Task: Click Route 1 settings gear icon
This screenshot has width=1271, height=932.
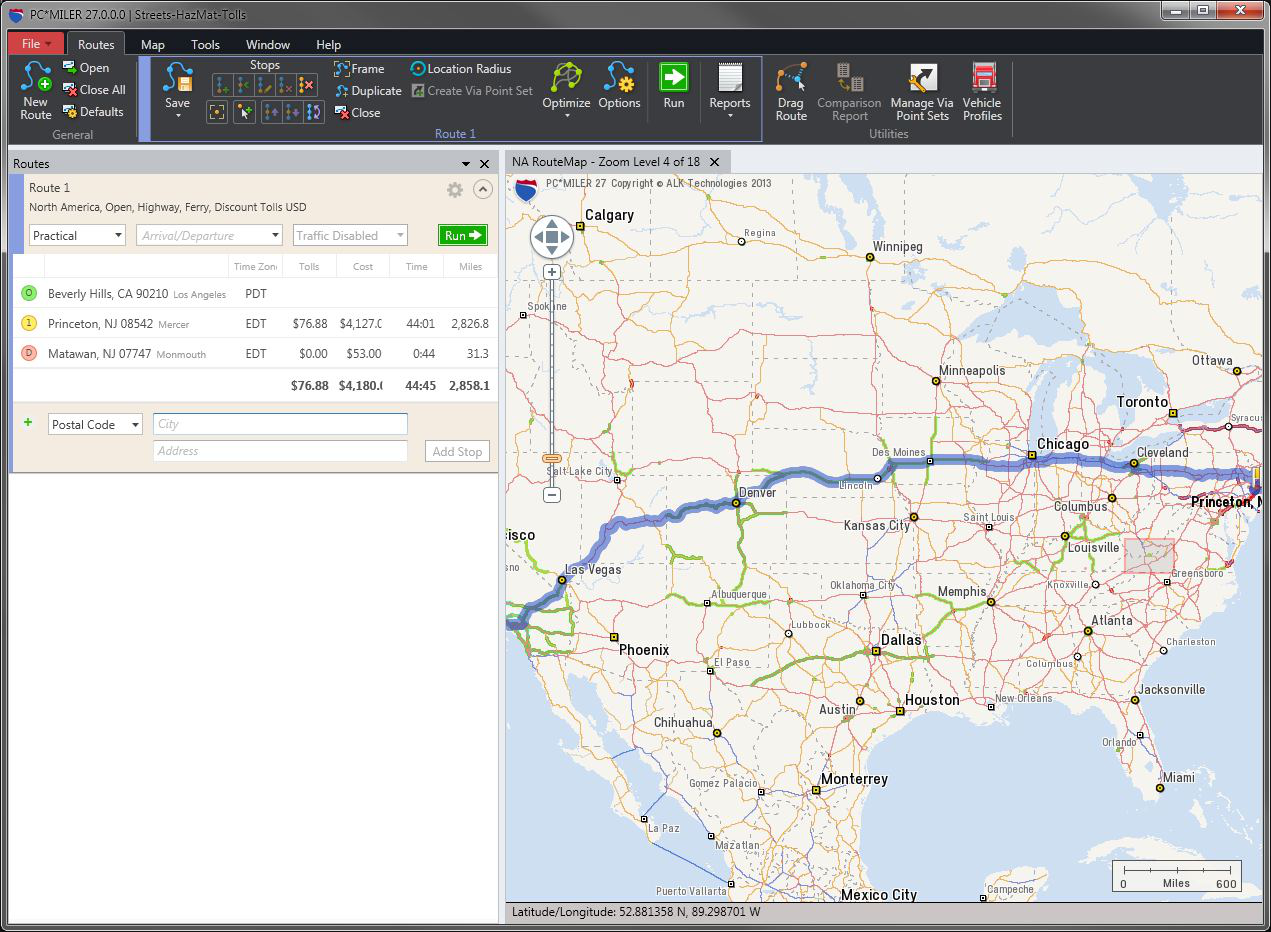Action: 455,190
